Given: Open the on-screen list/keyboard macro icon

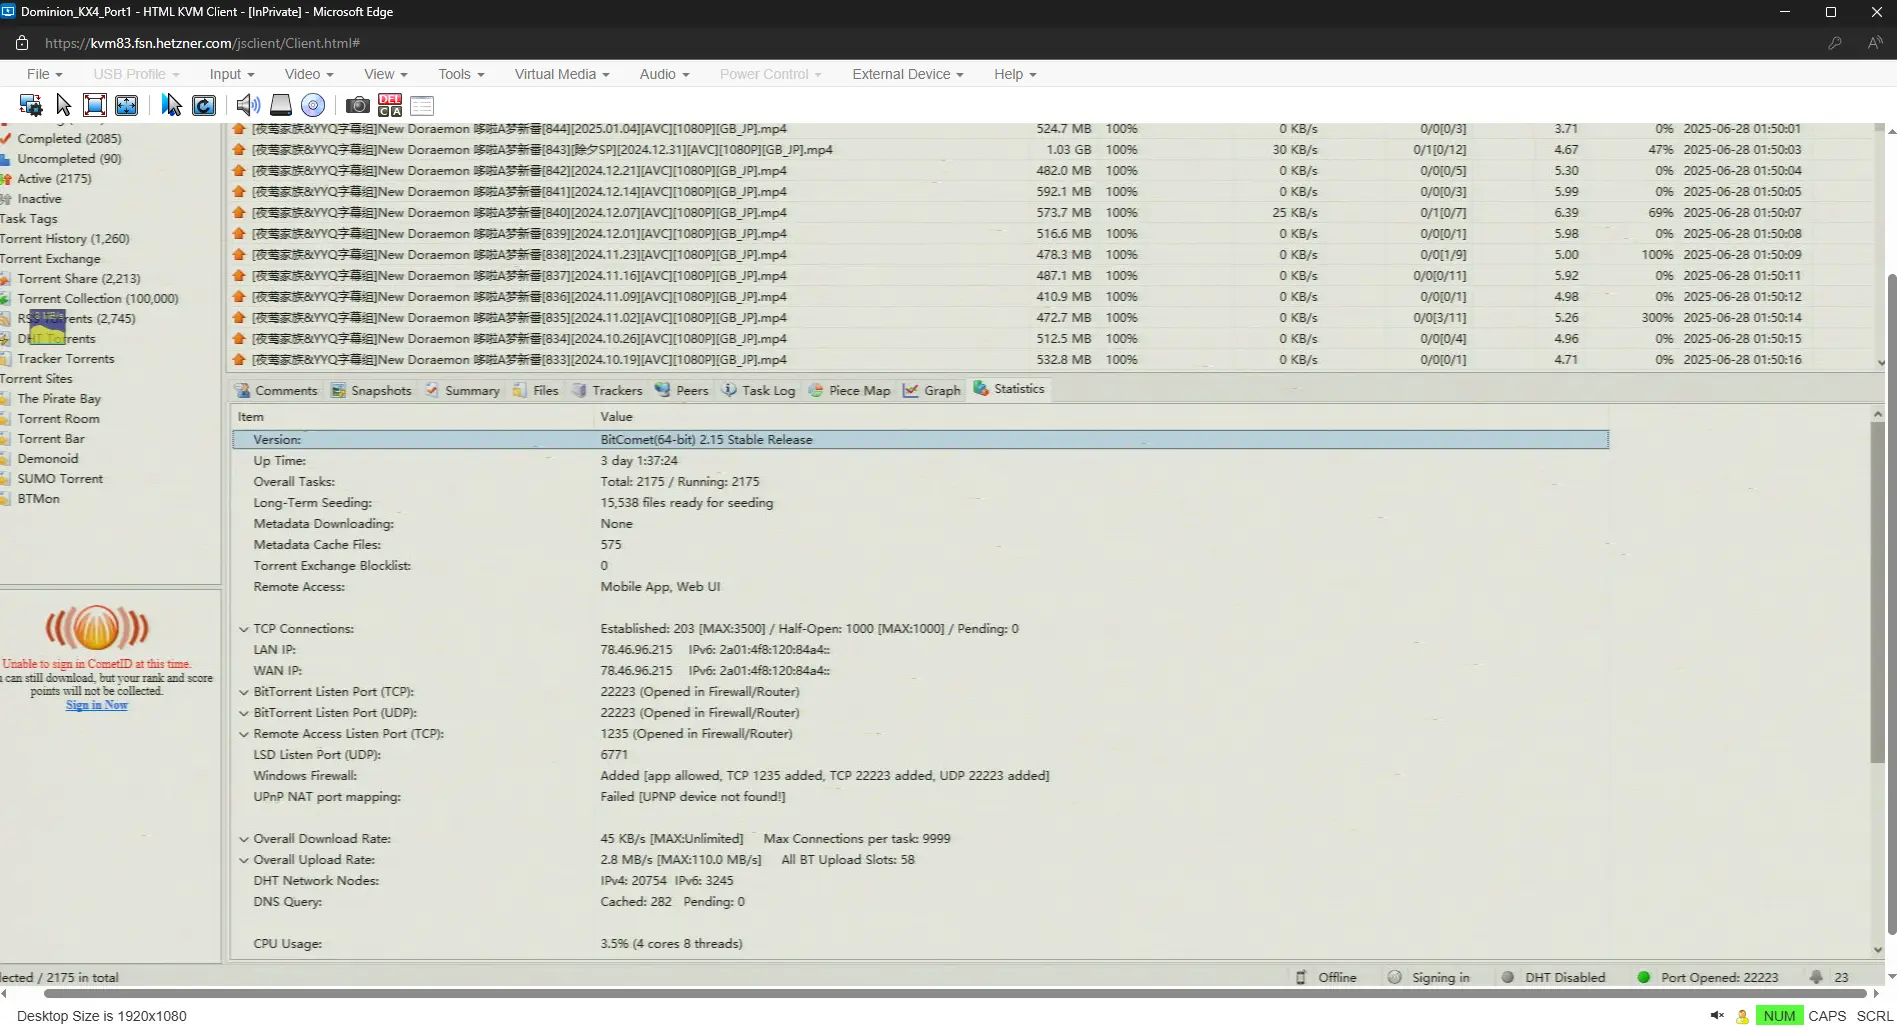Looking at the screenshot, I should pos(422,105).
